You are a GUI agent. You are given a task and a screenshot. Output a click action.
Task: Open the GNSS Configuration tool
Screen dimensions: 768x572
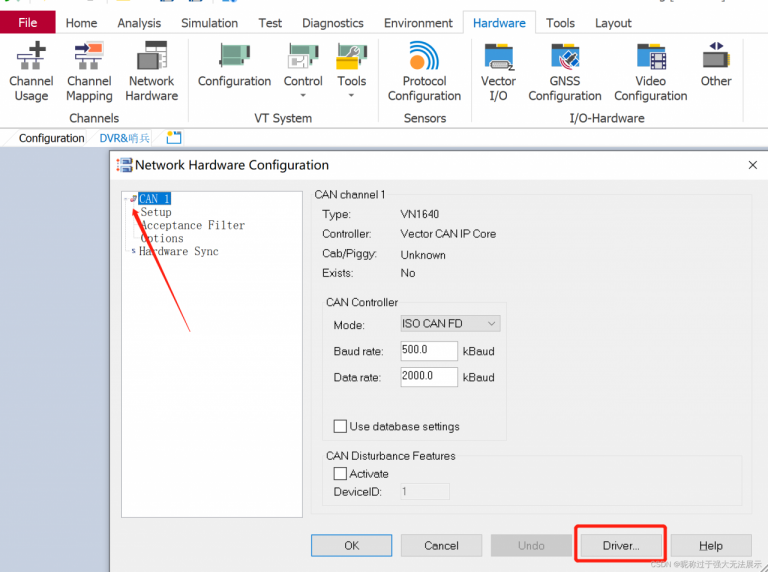[x=565, y=72]
